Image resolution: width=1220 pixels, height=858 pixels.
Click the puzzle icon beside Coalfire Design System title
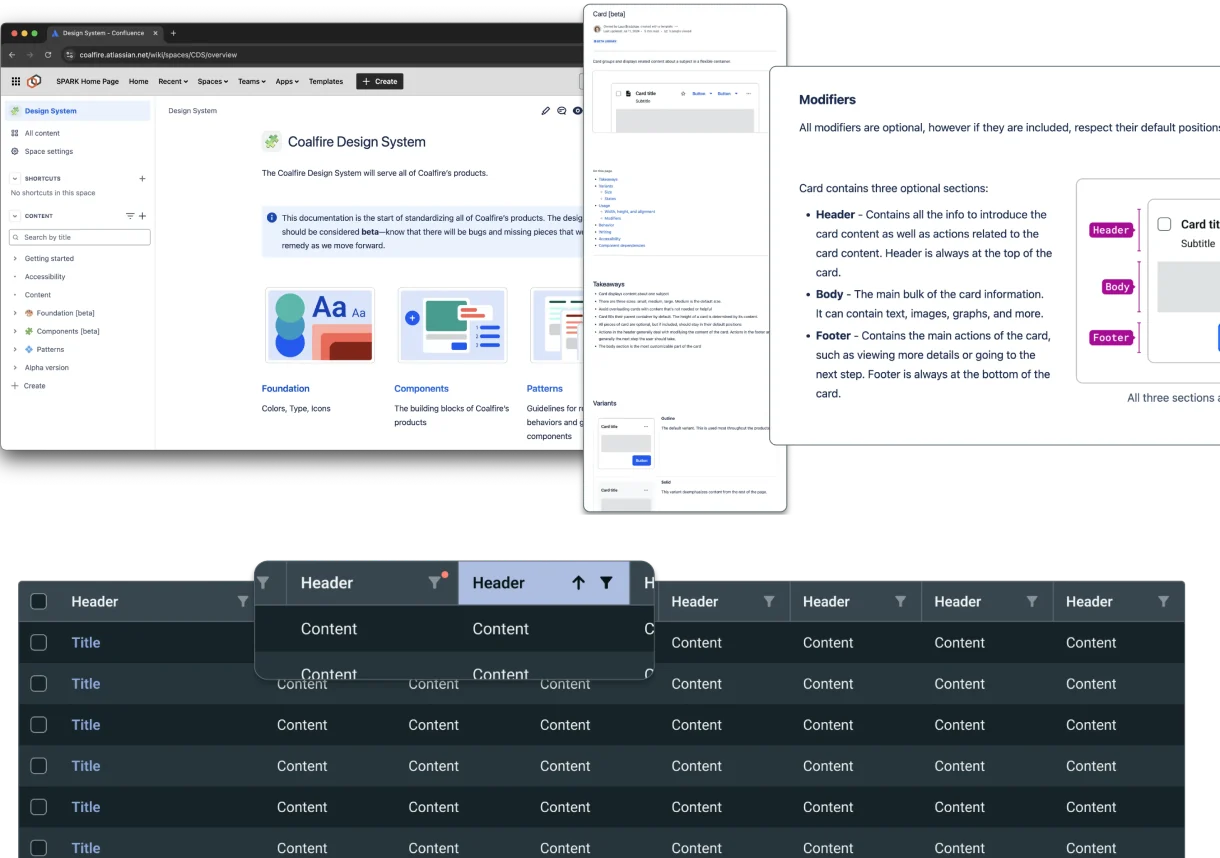tap(272, 142)
